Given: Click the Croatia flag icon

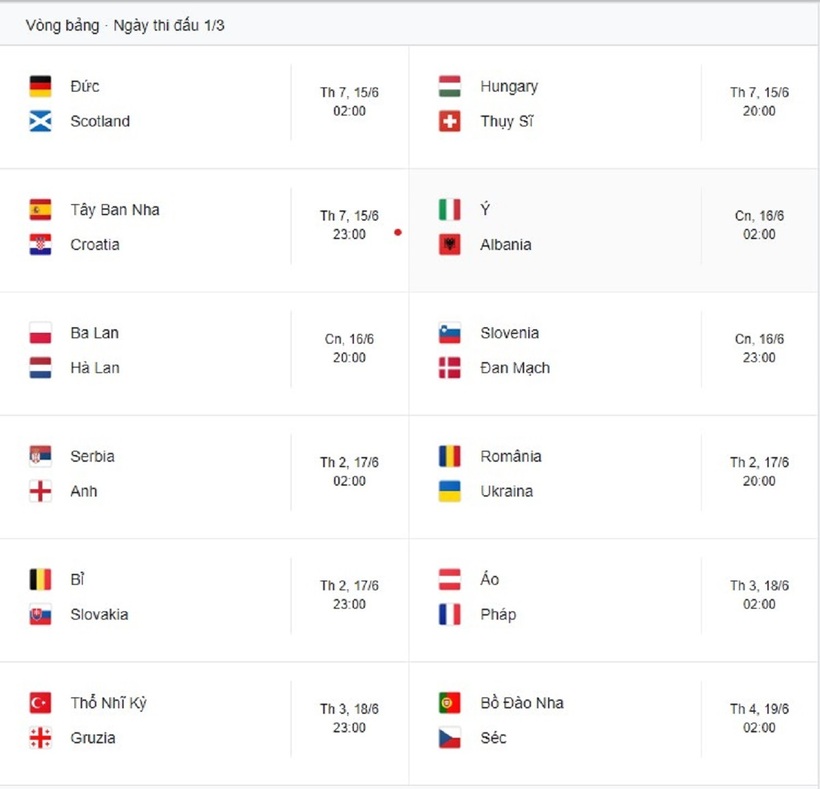Looking at the screenshot, I should tap(40, 245).
